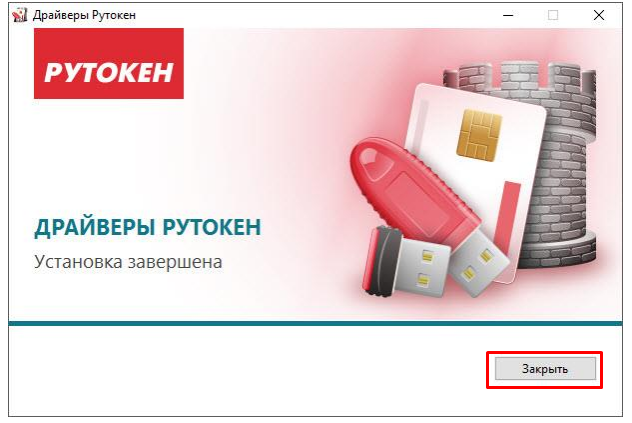This screenshot has width=632, height=423.
Task: Close the window with the X button
Action: click(599, 15)
